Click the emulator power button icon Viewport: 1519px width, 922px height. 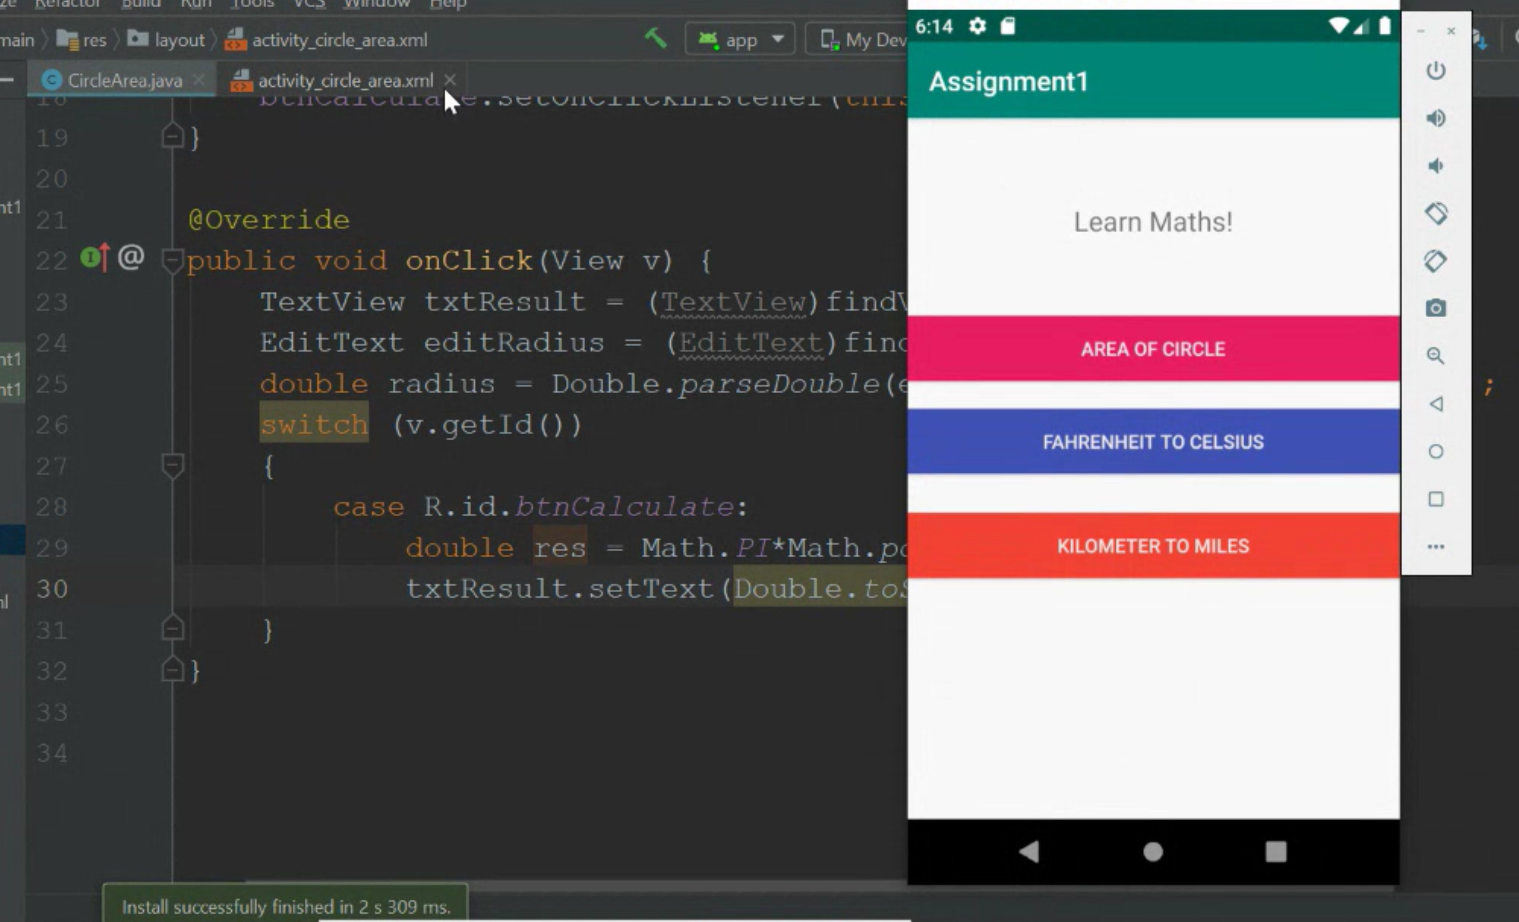click(x=1436, y=70)
